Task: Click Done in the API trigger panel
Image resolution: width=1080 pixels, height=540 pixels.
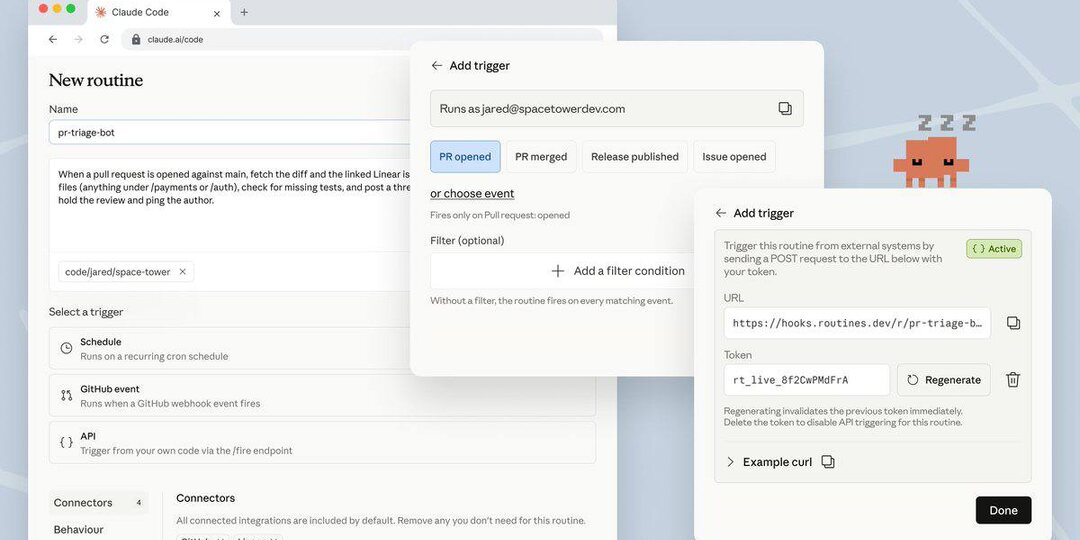Action: (1004, 510)
